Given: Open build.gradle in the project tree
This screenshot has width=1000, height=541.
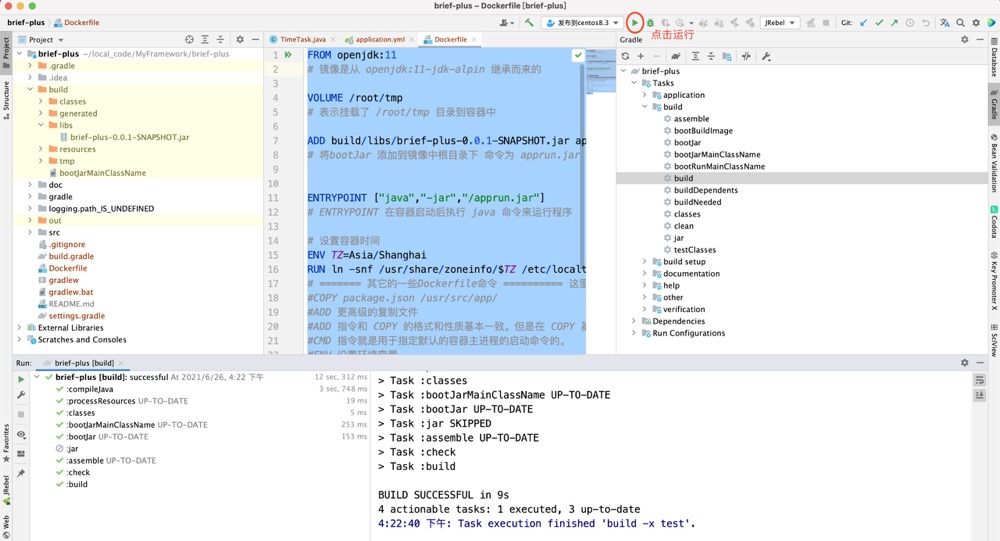Looking at the screenshot, I should tap(71, 256).
